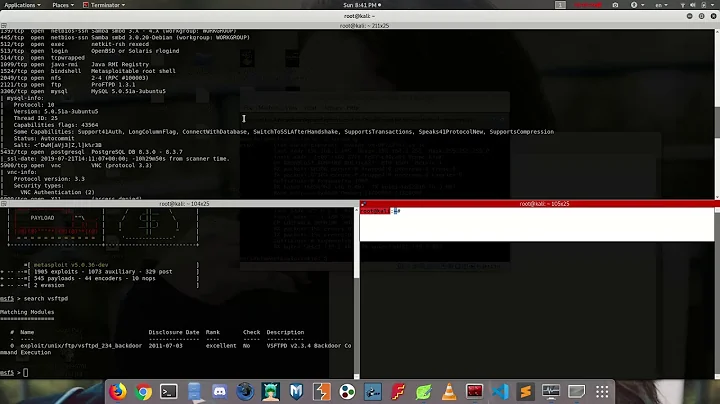Launch Burp Suite from the dock
Image resolution: width=720 pixels, height=404 pixels.
(x=321, y=392)
